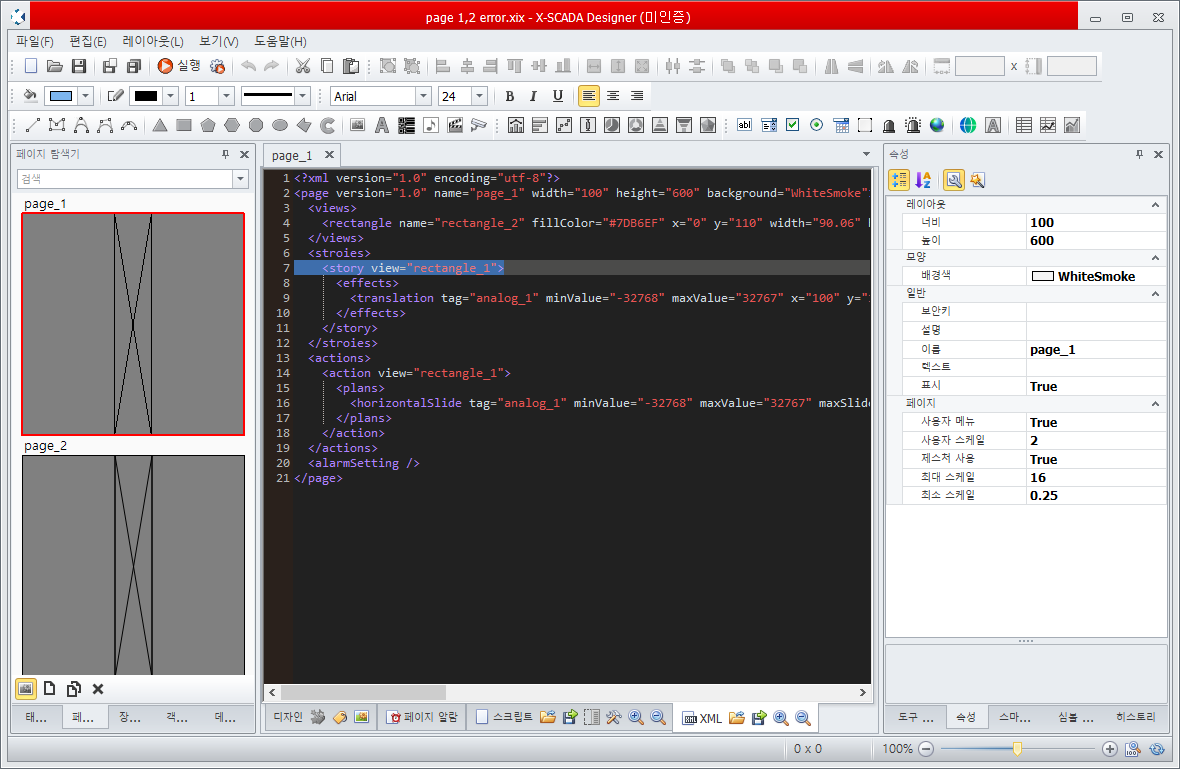Insert the trend line chart element
The height and width of the screenshot is (769, 1180).
[x=1048, y=126]
